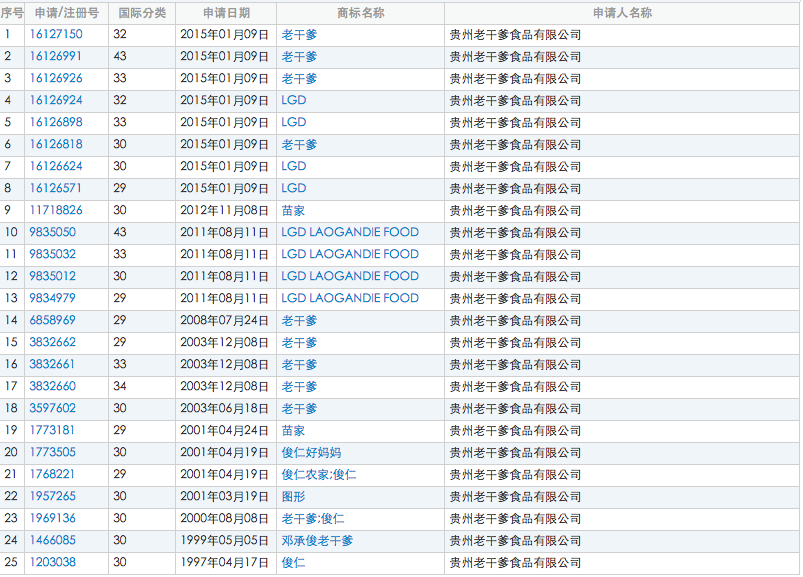Open the 俊仁农家;俊仁 trademark
The image size is (803, 577).
pos(319,475)
